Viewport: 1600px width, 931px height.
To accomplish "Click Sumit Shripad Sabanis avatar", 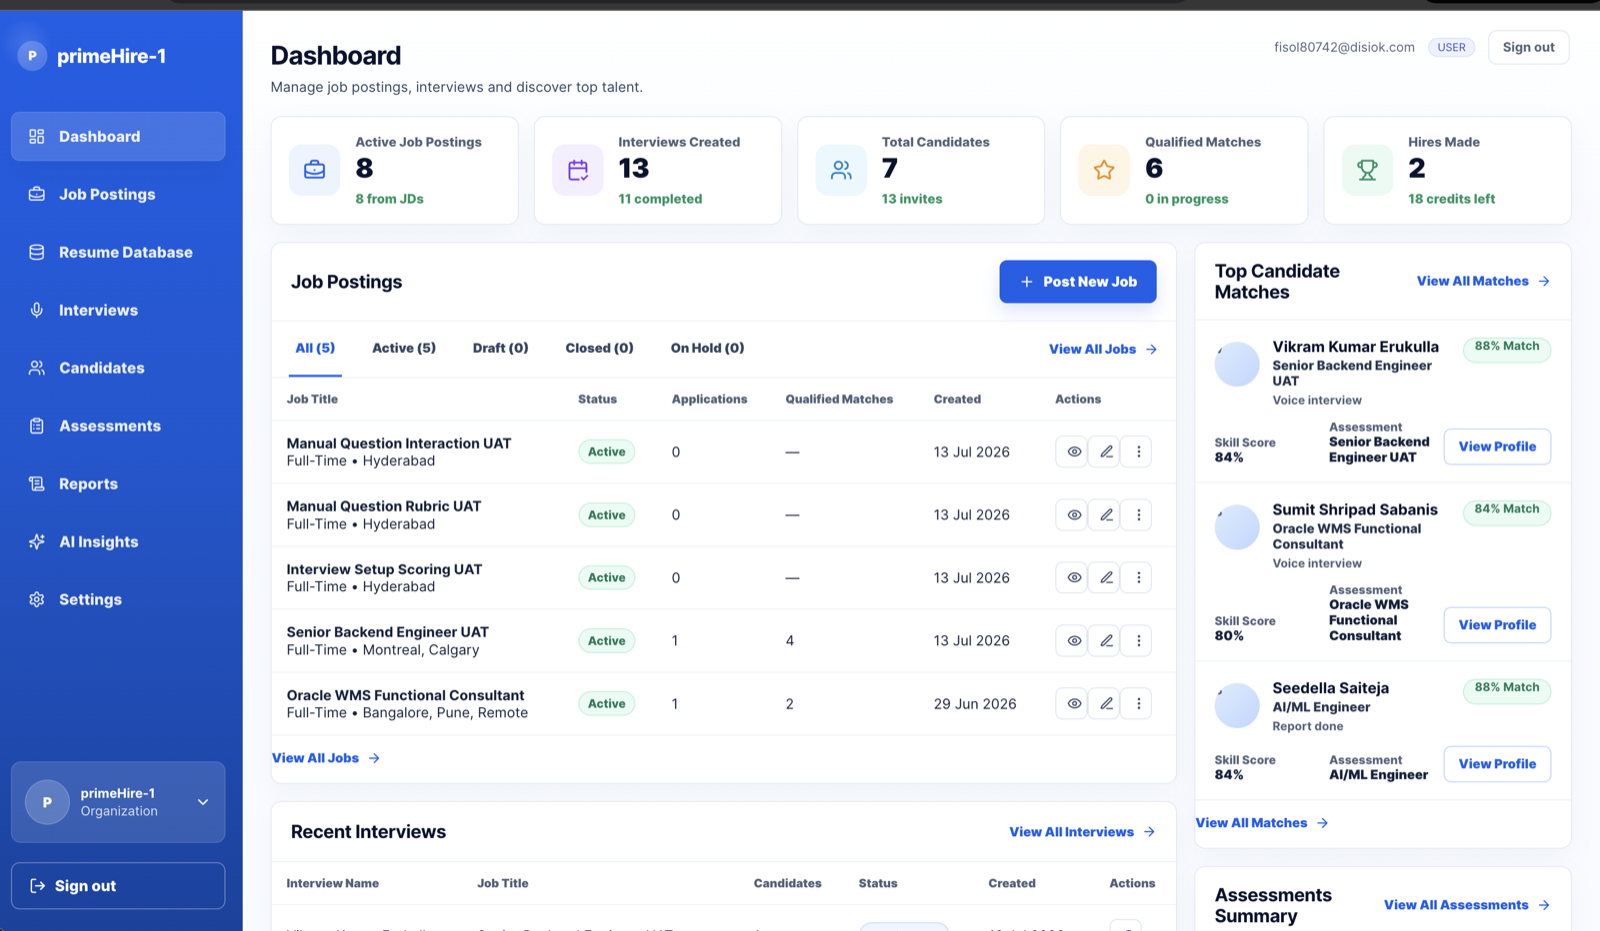I will pos(1237,527).
